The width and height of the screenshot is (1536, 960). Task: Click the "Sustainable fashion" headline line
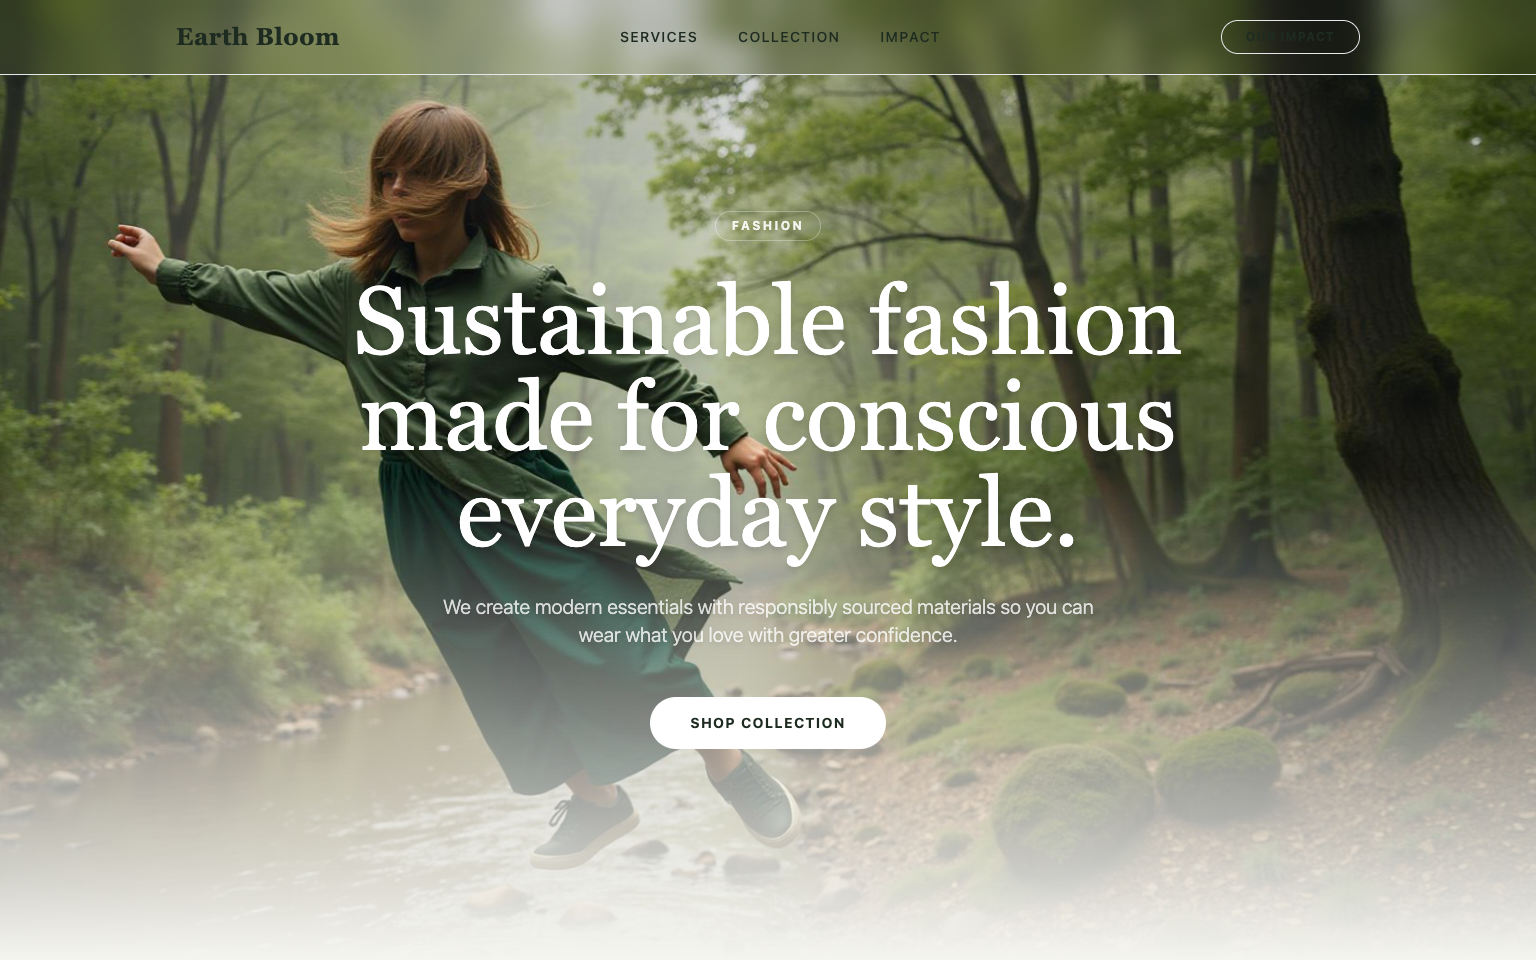[x=768, y=321]
